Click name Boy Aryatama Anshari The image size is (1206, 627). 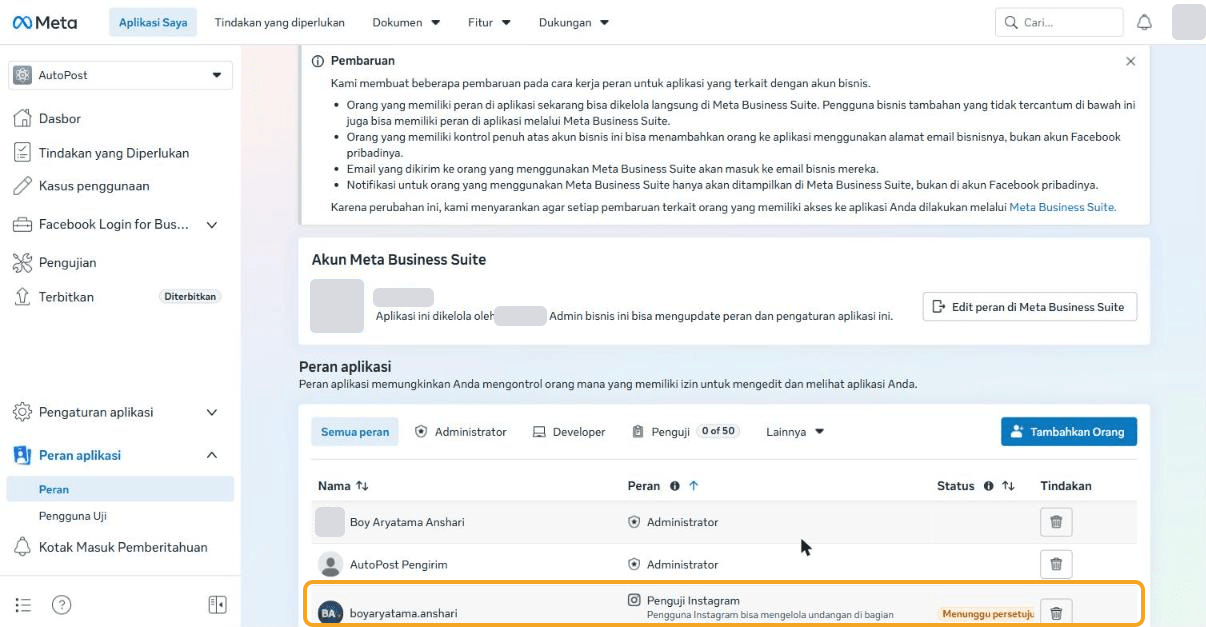(x=407, y=522)
